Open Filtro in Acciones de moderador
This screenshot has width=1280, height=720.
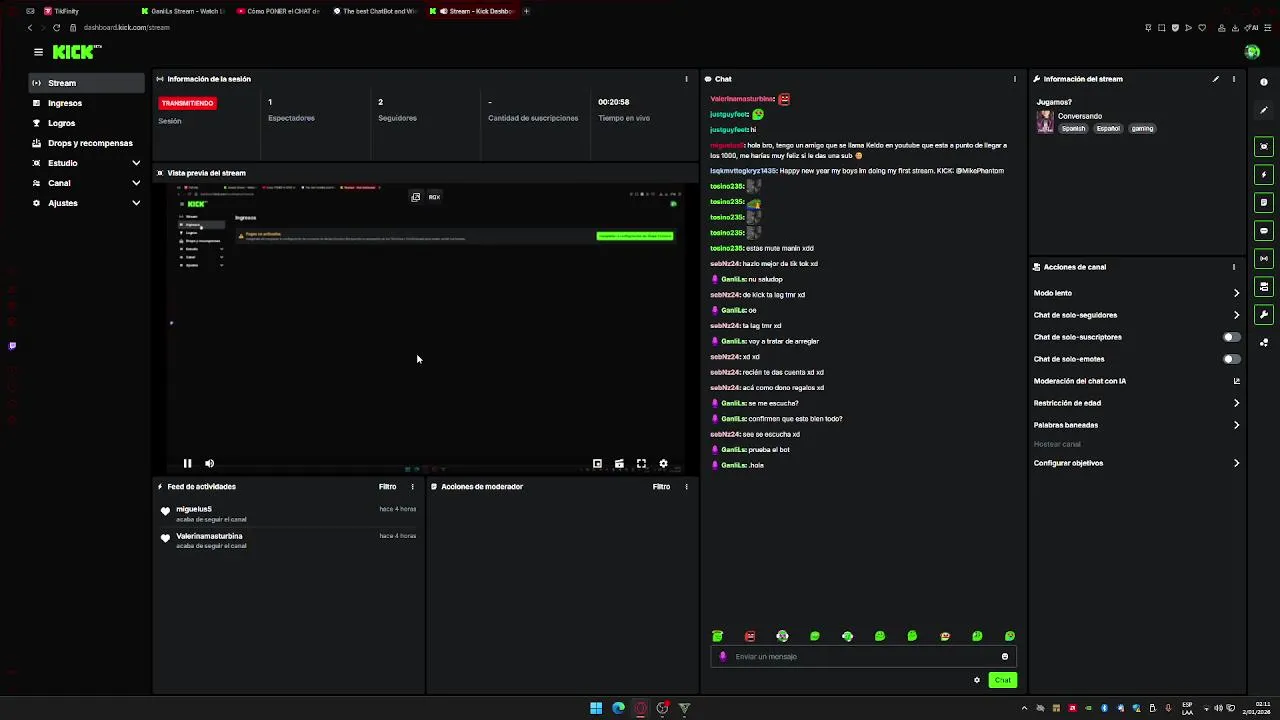tap(661, 487)
